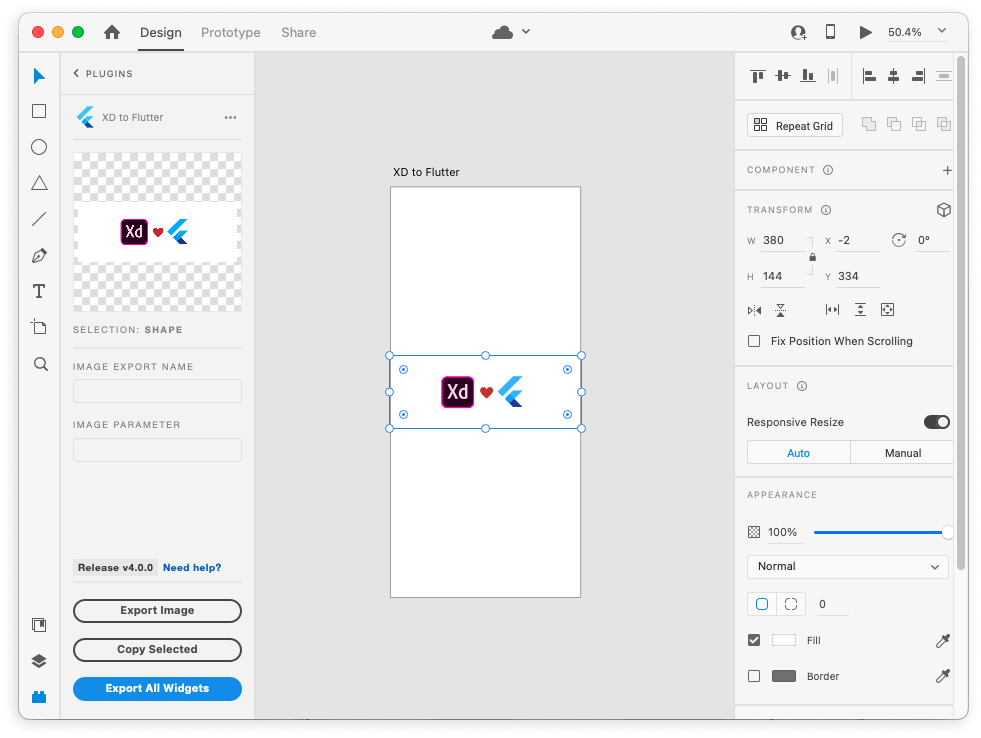Select same radius for all corners

[x=762, y=604]
